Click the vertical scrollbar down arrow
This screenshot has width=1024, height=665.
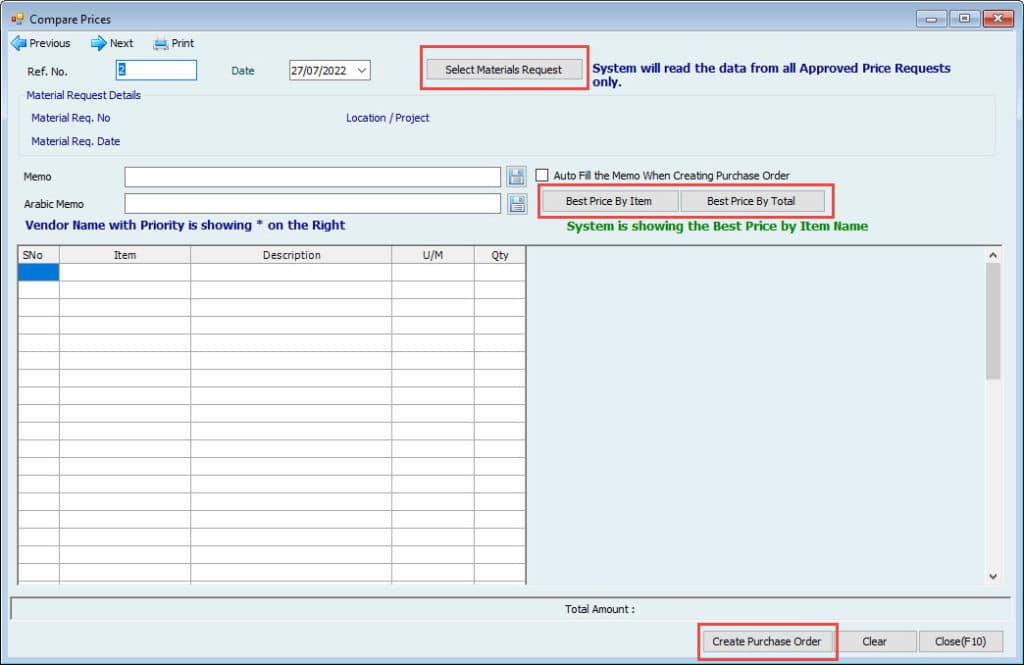coord(993,576)
